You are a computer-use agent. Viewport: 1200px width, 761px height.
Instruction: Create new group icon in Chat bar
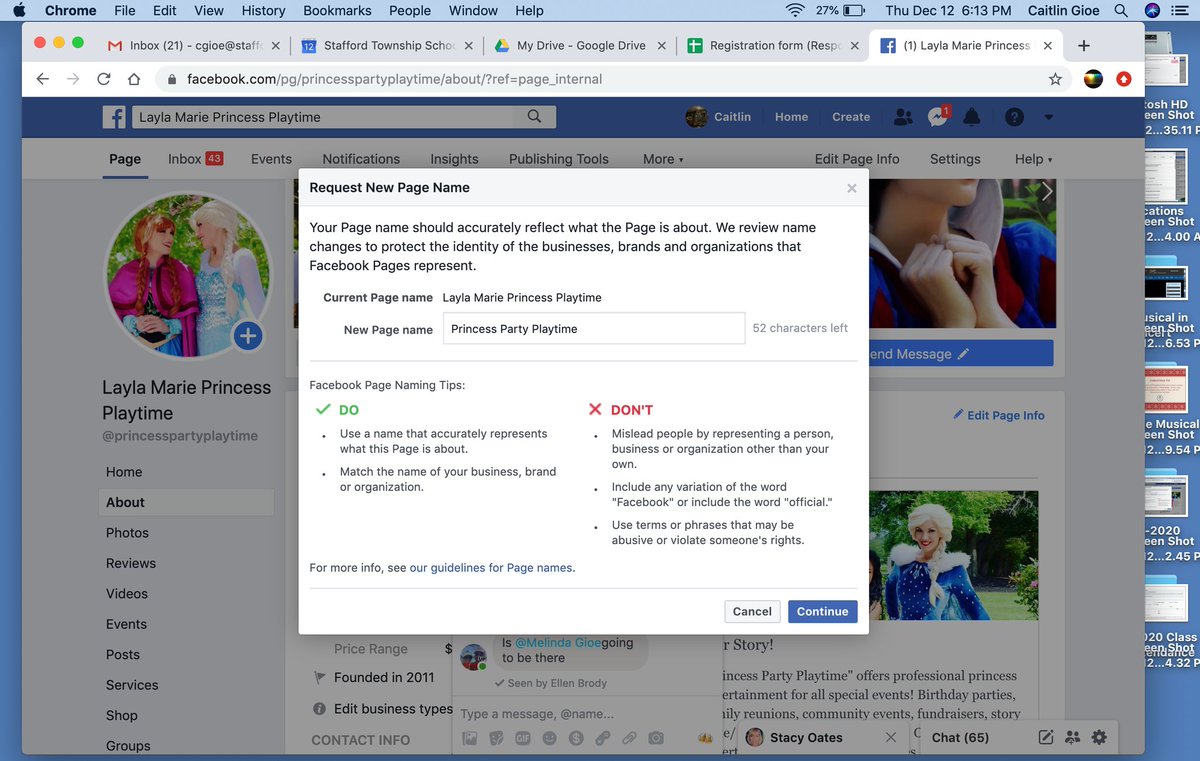point(1072,738)
